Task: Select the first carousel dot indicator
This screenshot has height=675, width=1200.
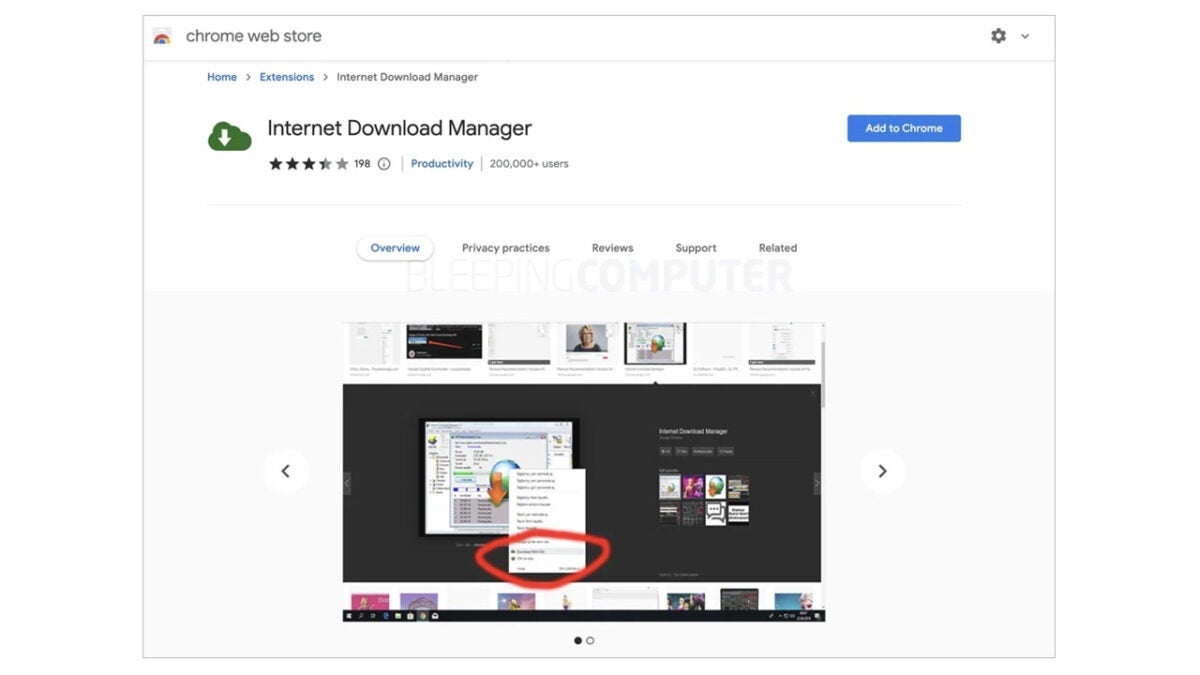Action: (x=578, y=640)
